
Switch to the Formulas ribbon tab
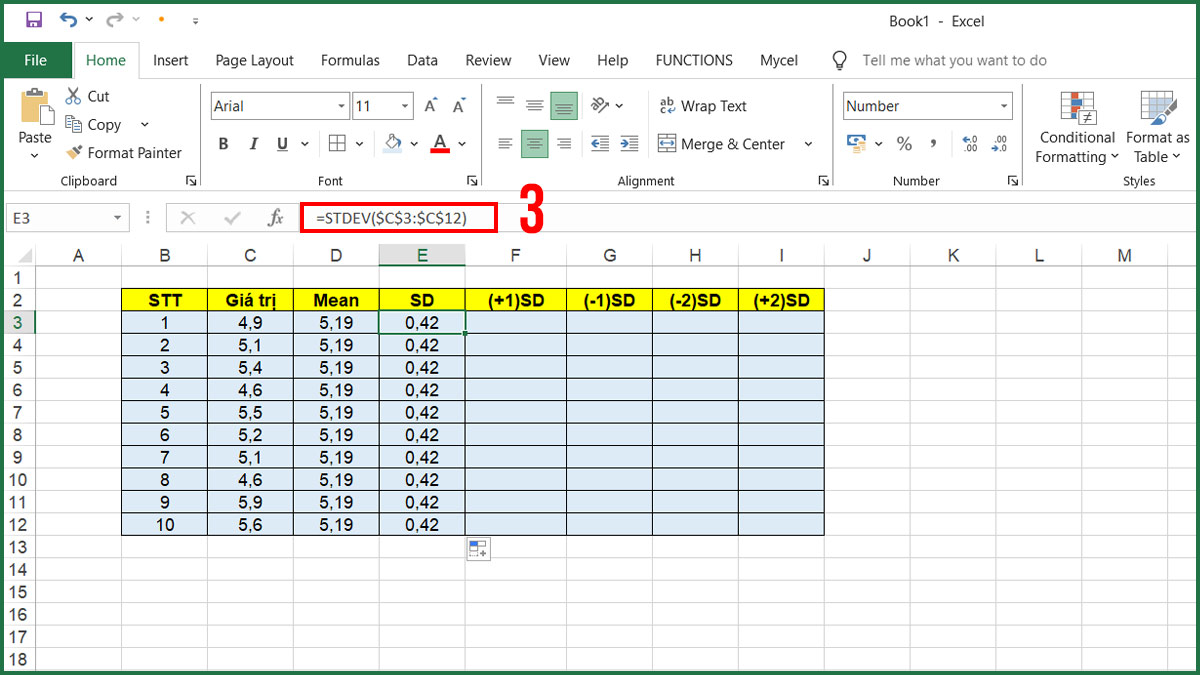click(x=350, y=60)
